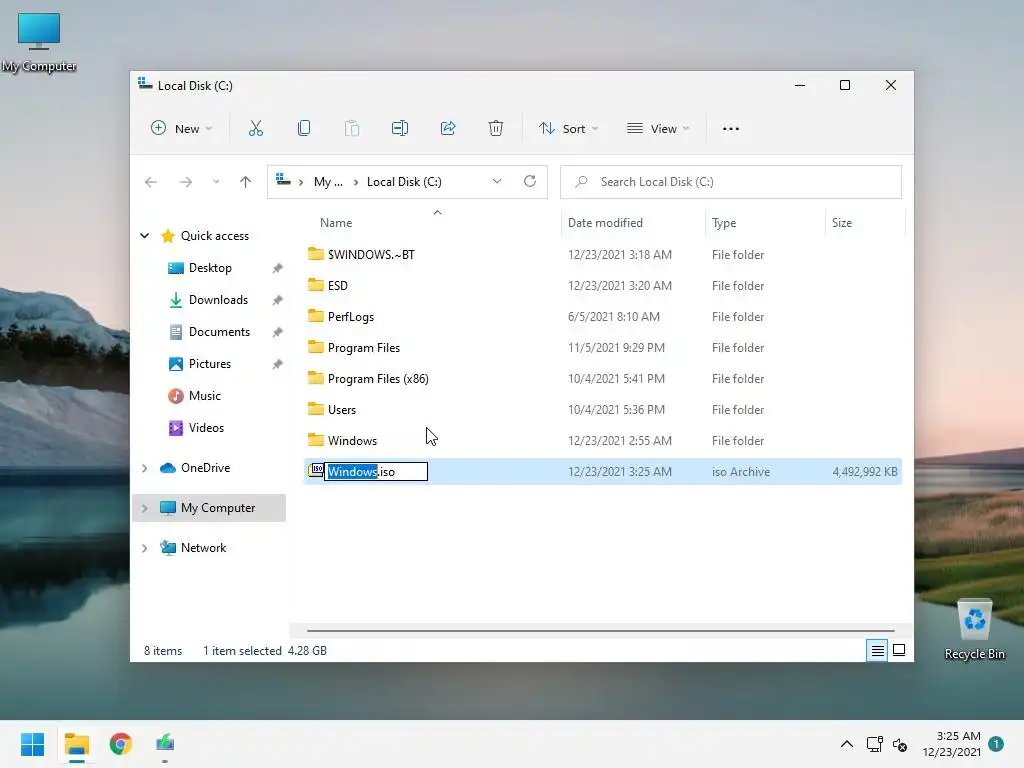Screen dimensions: 1024x768
Task: Expand the Network tree node
Action: (145, 548)
